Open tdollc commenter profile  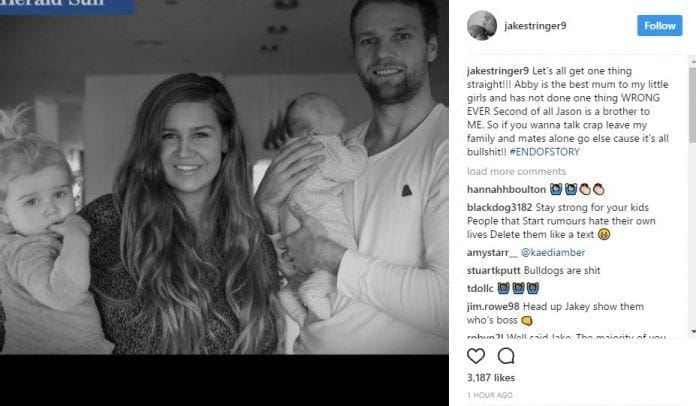click(480, 288)
